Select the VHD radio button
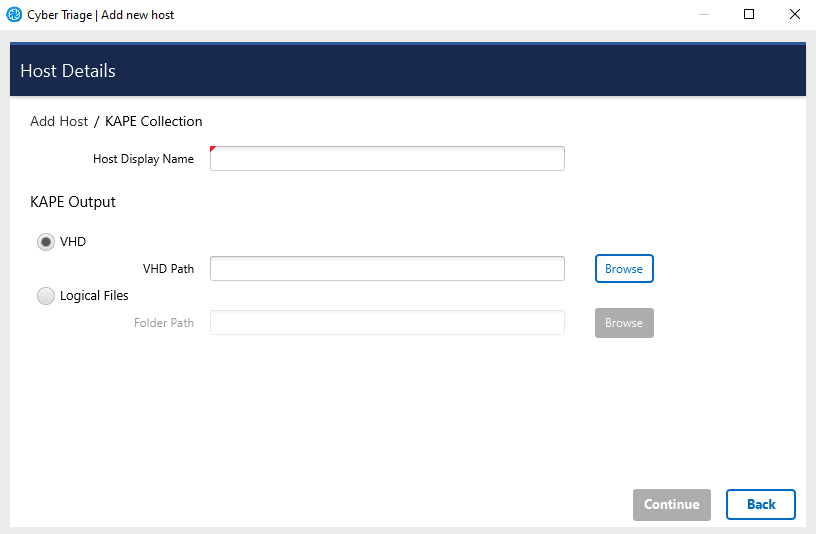The image size is (816, 534). (46, 242)
